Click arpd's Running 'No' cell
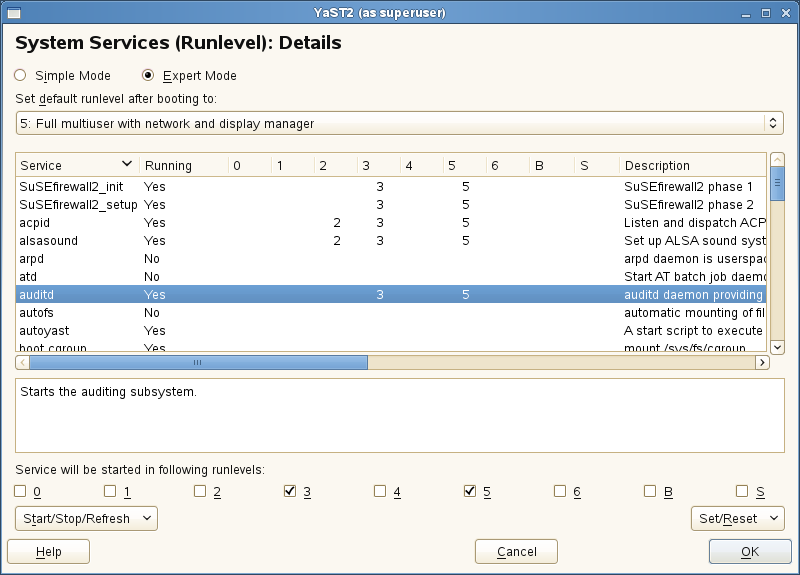The width and height of the screenshot is (800, 575). click(152, 259)
